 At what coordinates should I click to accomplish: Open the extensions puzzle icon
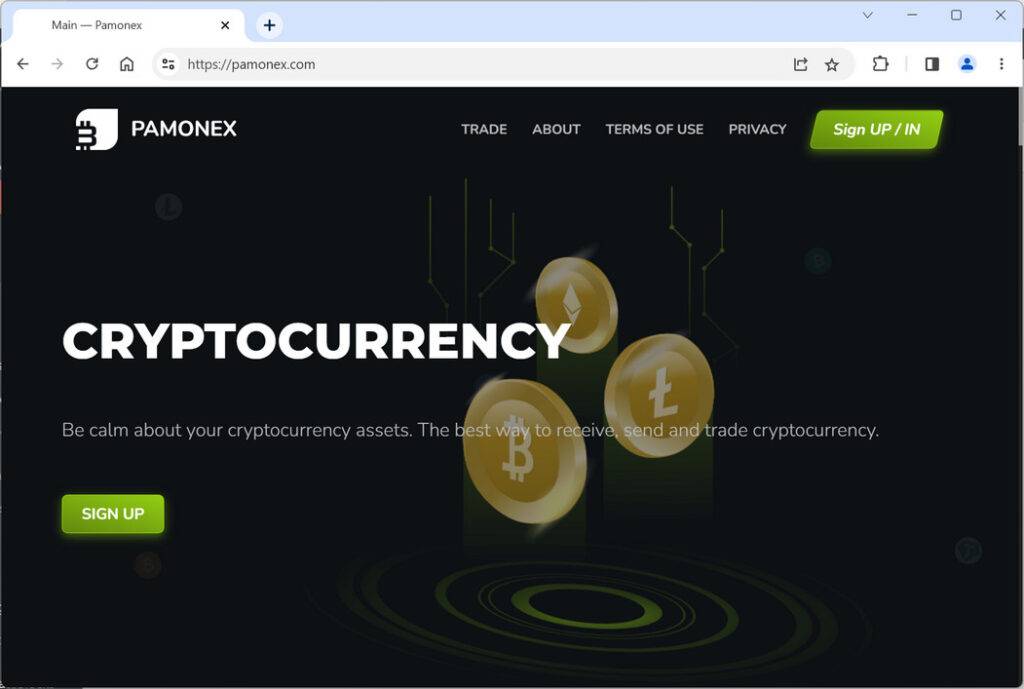pos(880,64)
